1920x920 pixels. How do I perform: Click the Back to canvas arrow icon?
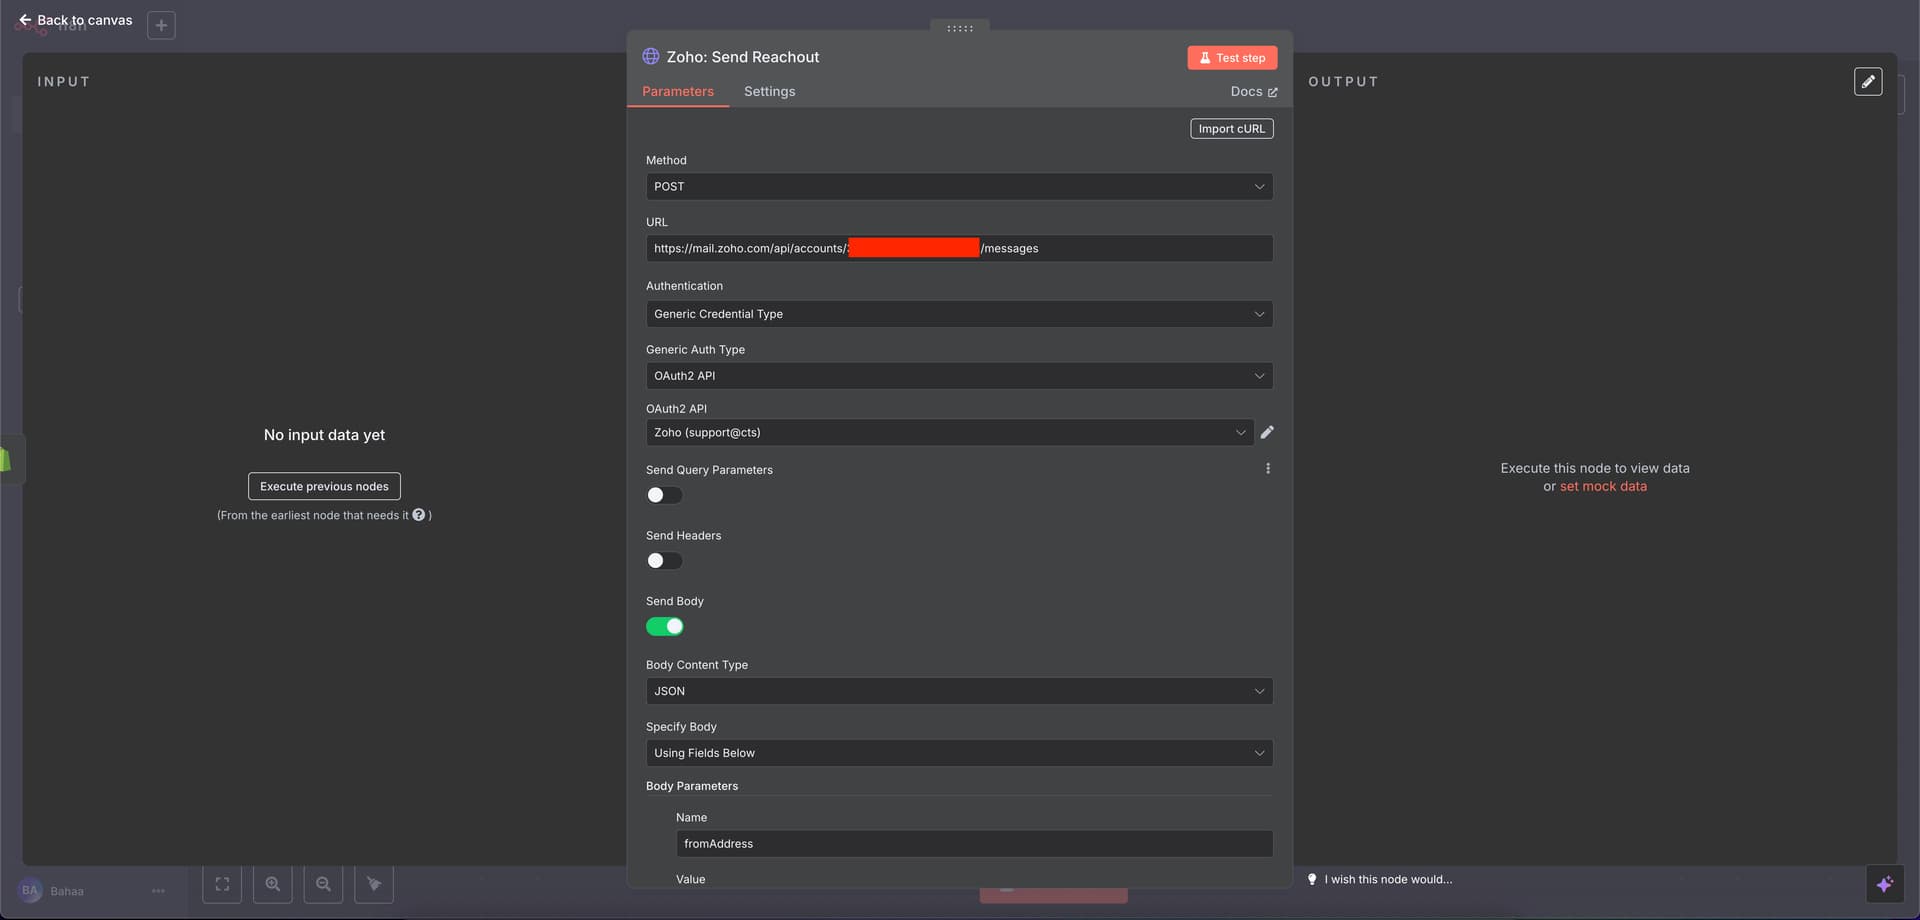pyautogui.click(x=25, y=20)
